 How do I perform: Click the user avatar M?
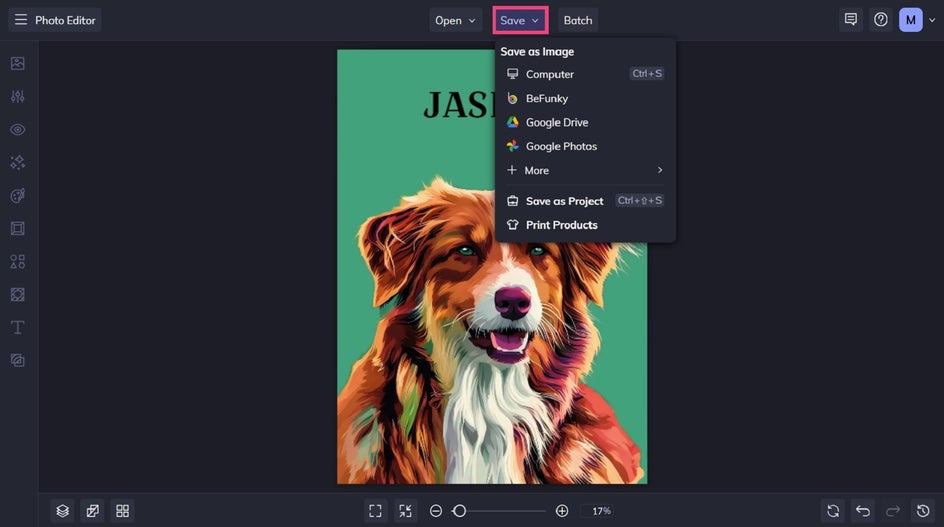click(x=911, y=20)
